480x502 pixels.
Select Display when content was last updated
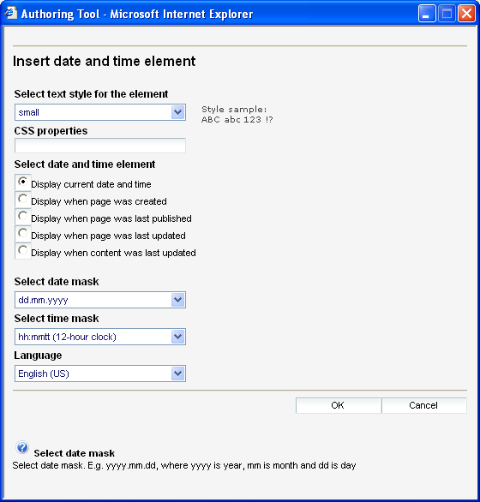coord(23,250)
